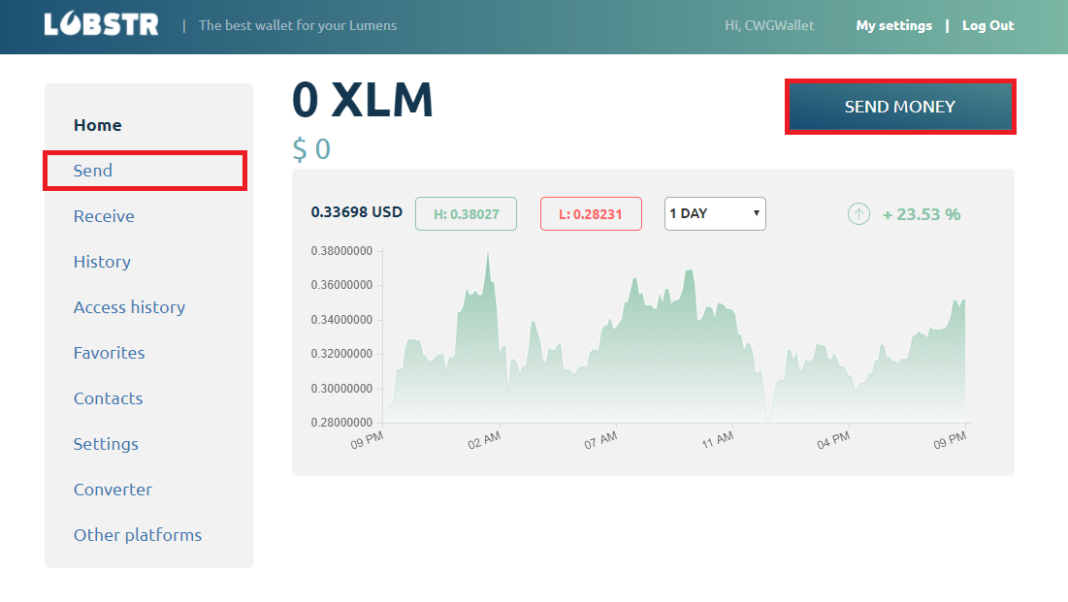This screenshot has height=602, width=1068.
Task: Open Access history page
Action: 129,307
